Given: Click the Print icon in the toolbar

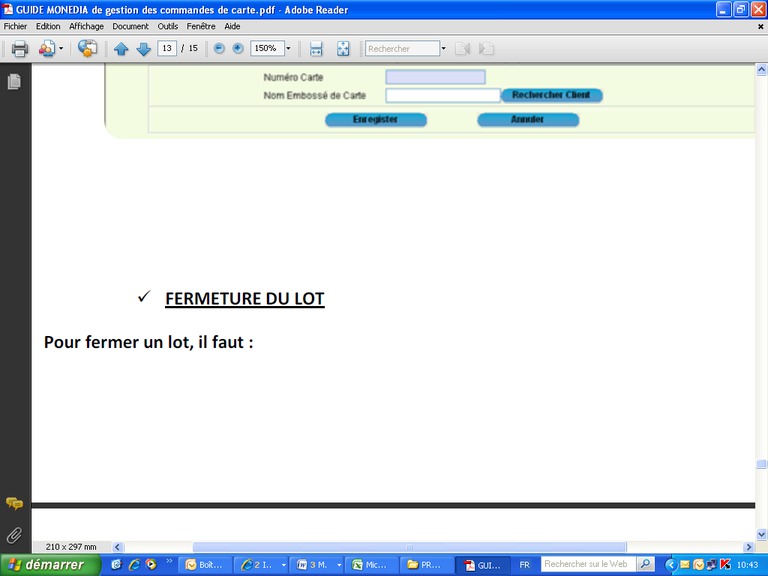Looking at the screenshot, I should (x=19, y=48).
